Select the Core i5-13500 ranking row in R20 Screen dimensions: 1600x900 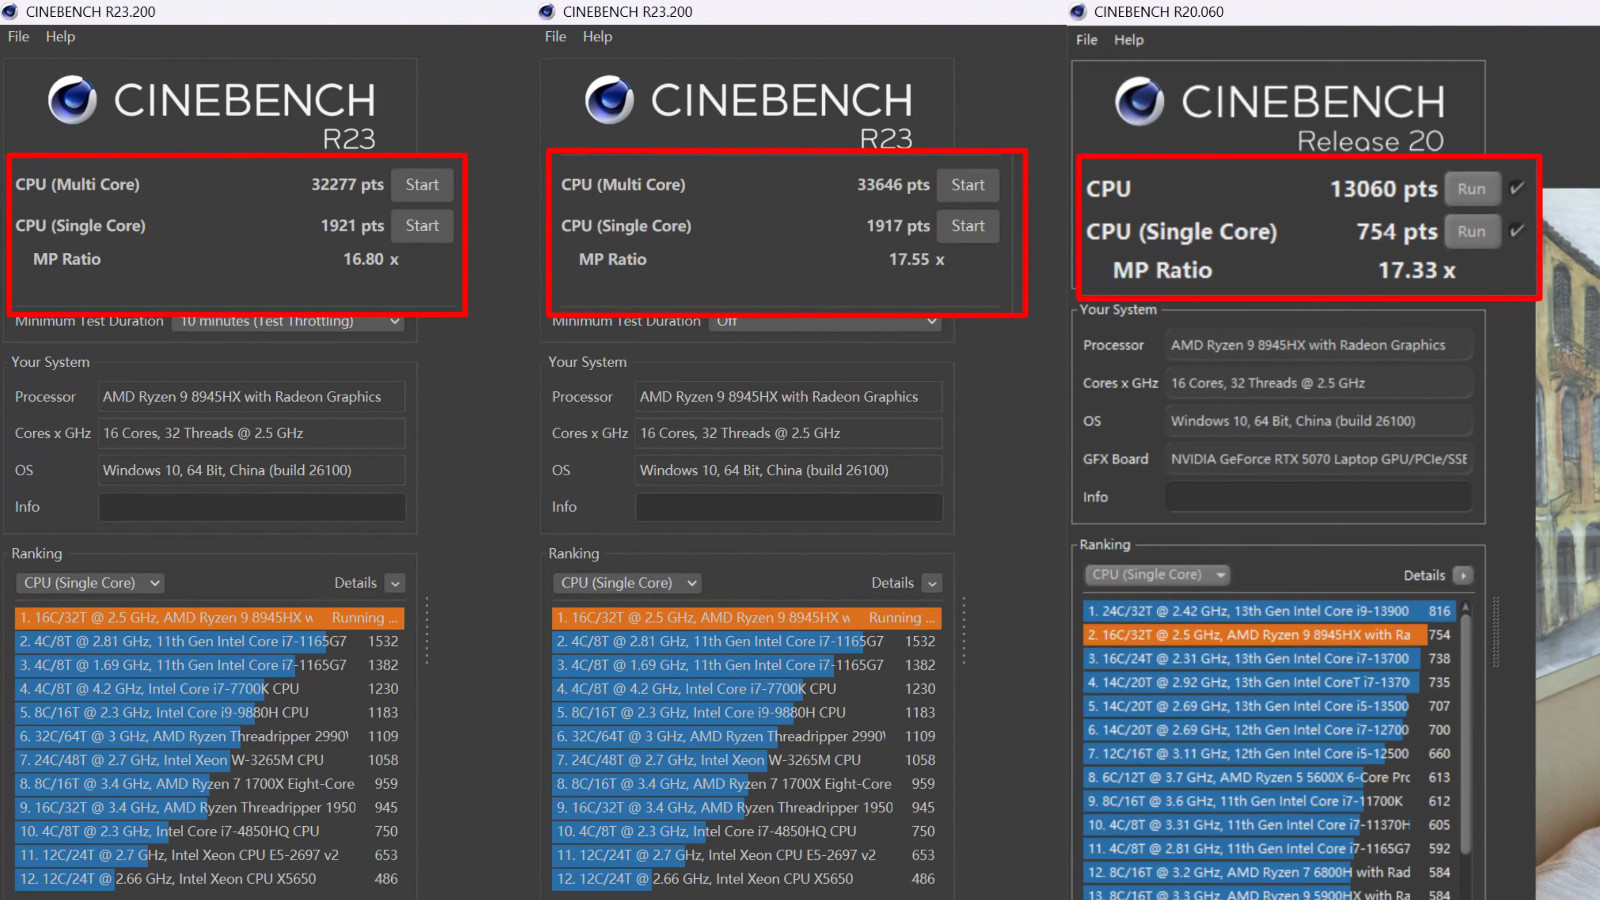pos(1270,706)
